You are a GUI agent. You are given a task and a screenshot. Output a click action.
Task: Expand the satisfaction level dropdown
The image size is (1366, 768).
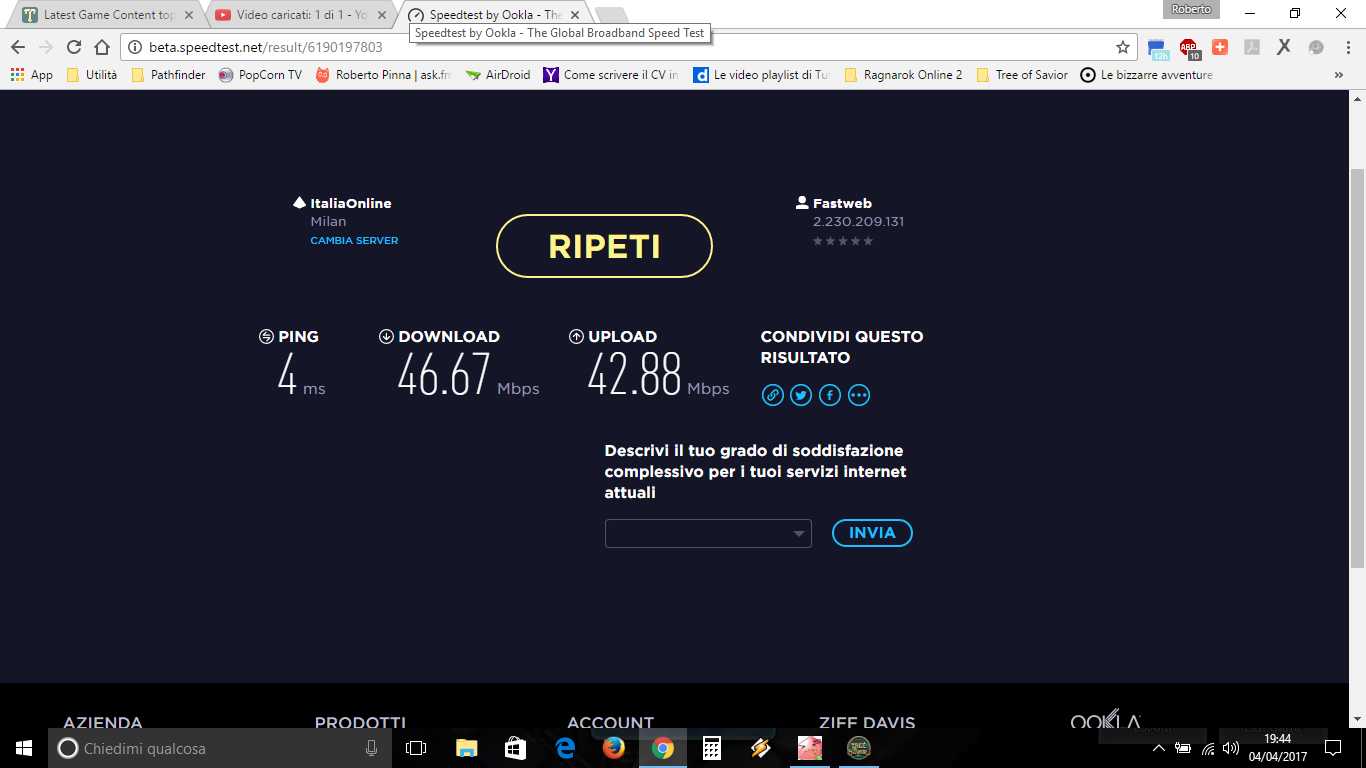pyautogui.click(x=707, y=534)
